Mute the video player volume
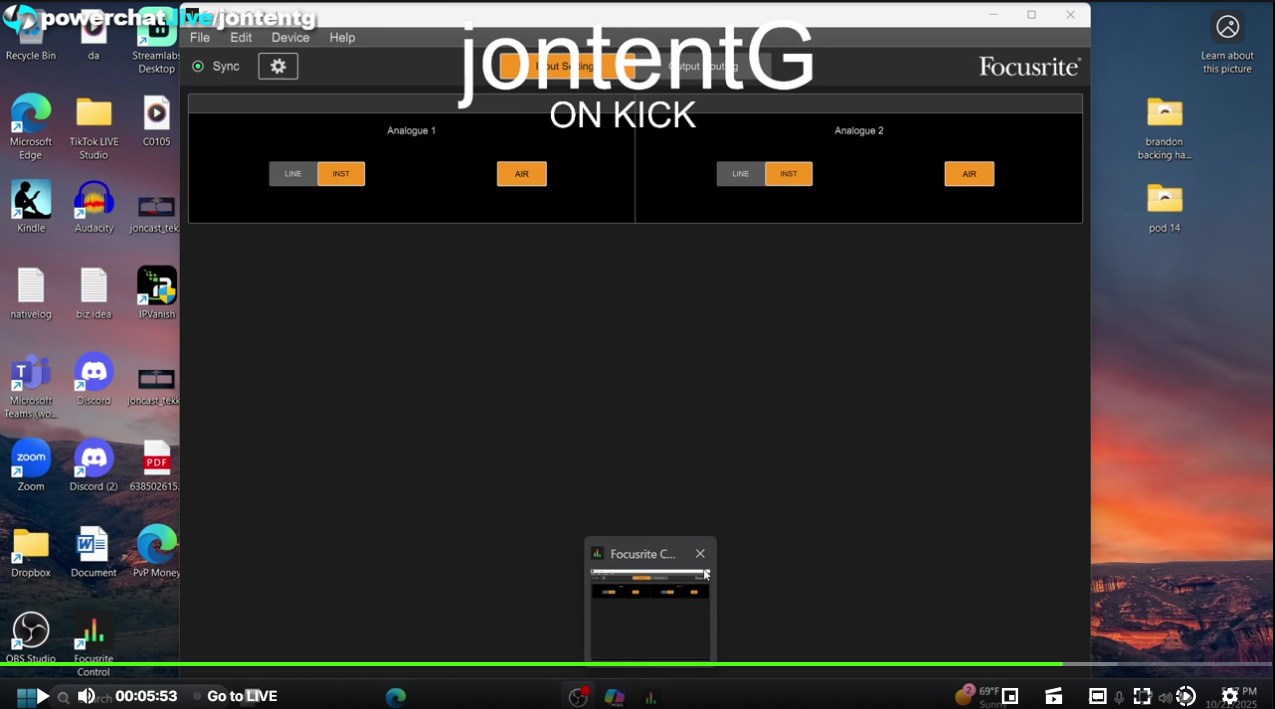1275x709 pixels. point(87,696)
